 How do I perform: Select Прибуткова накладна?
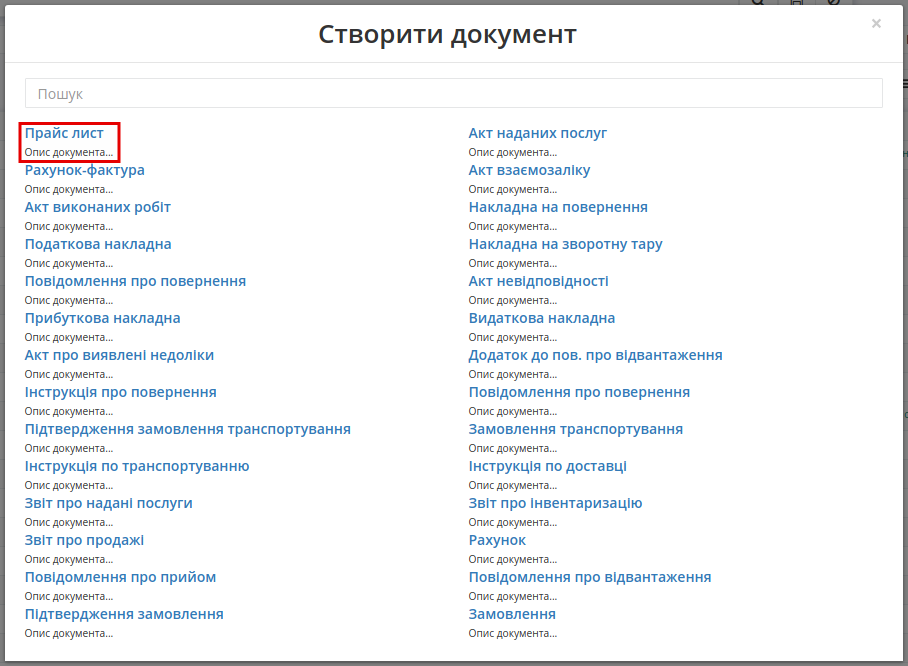pyautogui.click(x=102, y=319)
